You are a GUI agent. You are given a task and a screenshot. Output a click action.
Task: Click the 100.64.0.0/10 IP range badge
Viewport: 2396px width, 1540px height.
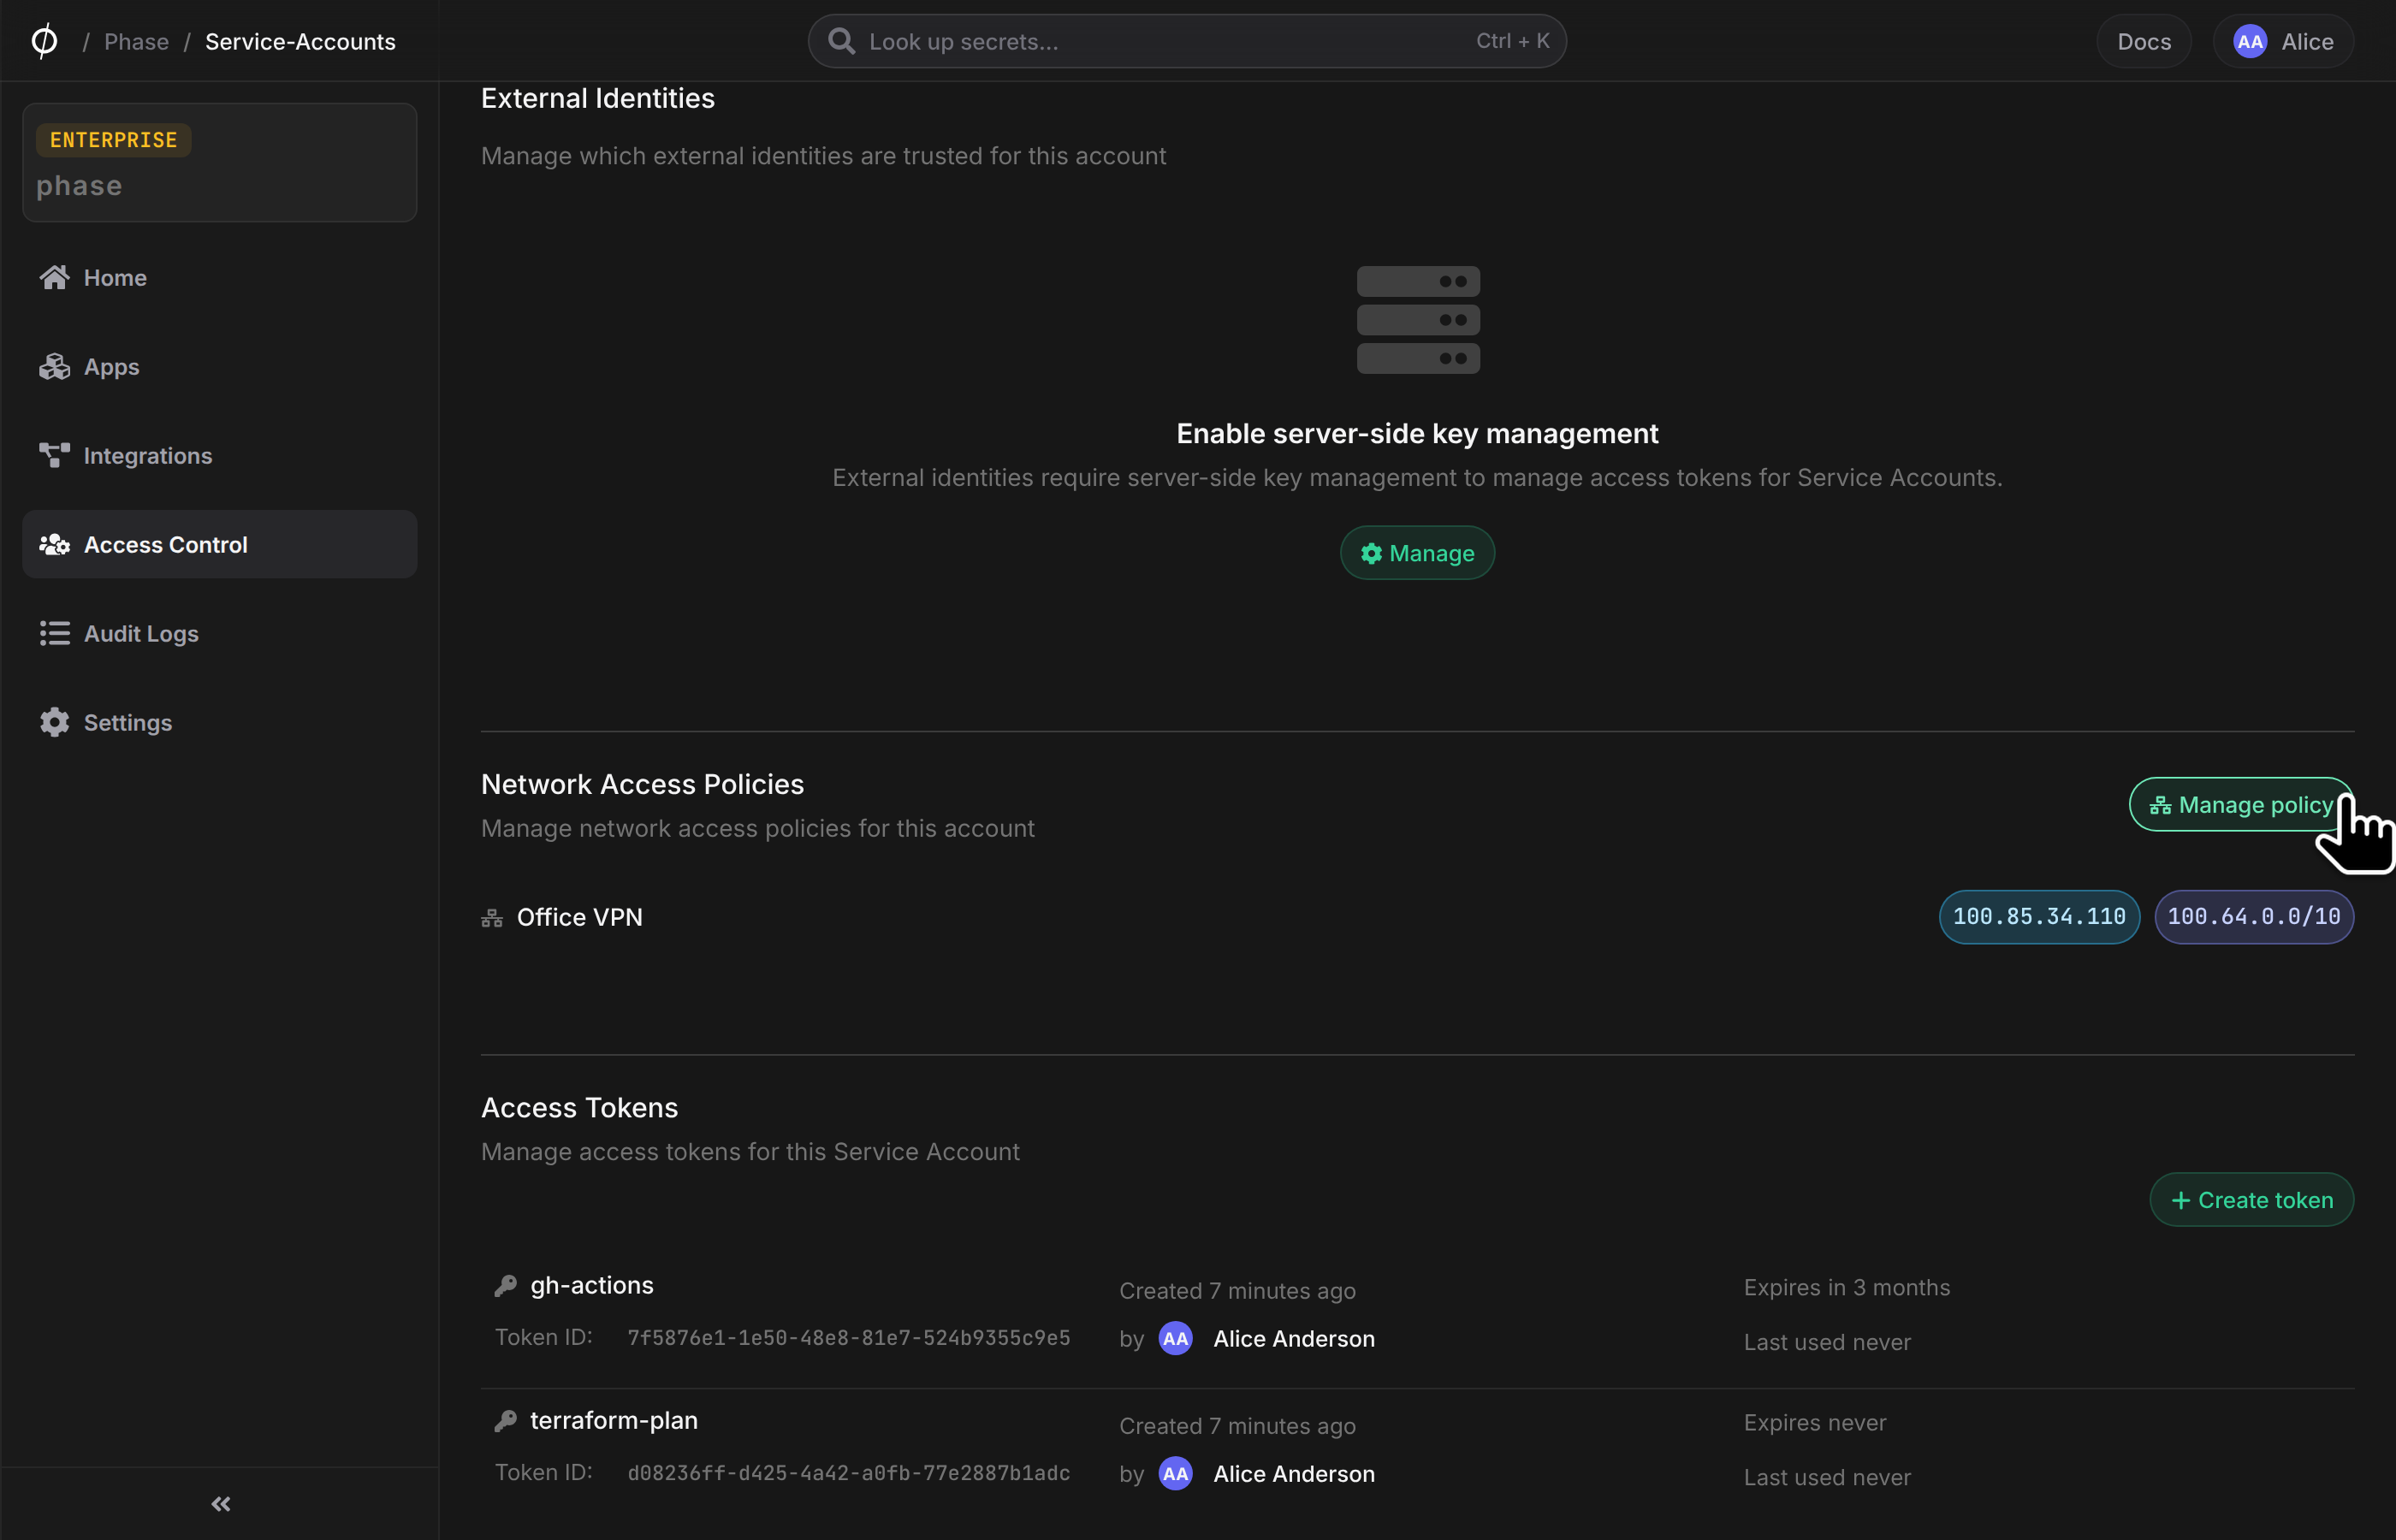[x=2254, y=917]
